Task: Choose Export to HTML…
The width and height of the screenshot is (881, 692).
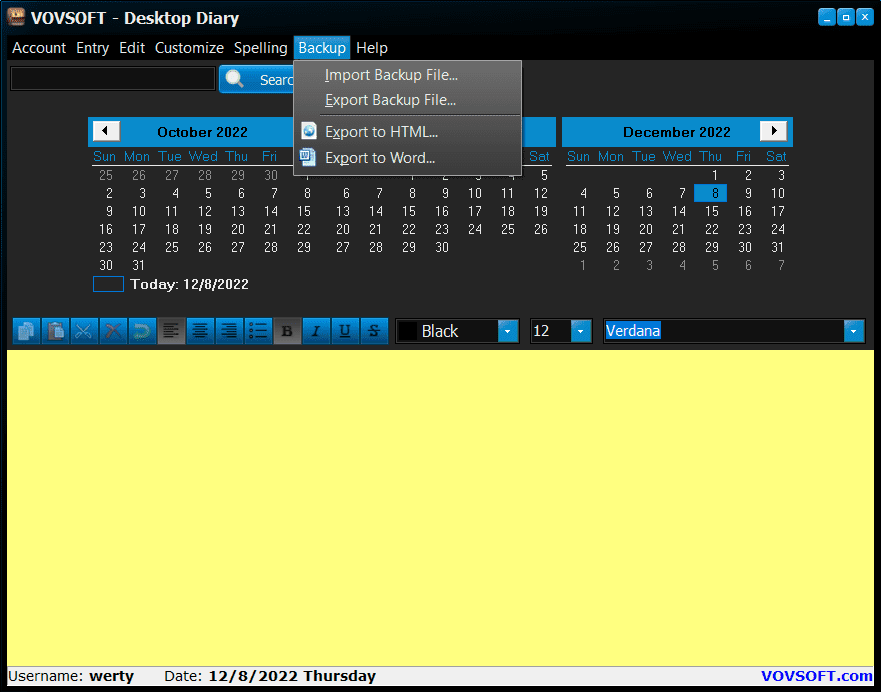Action: (407, 132)
